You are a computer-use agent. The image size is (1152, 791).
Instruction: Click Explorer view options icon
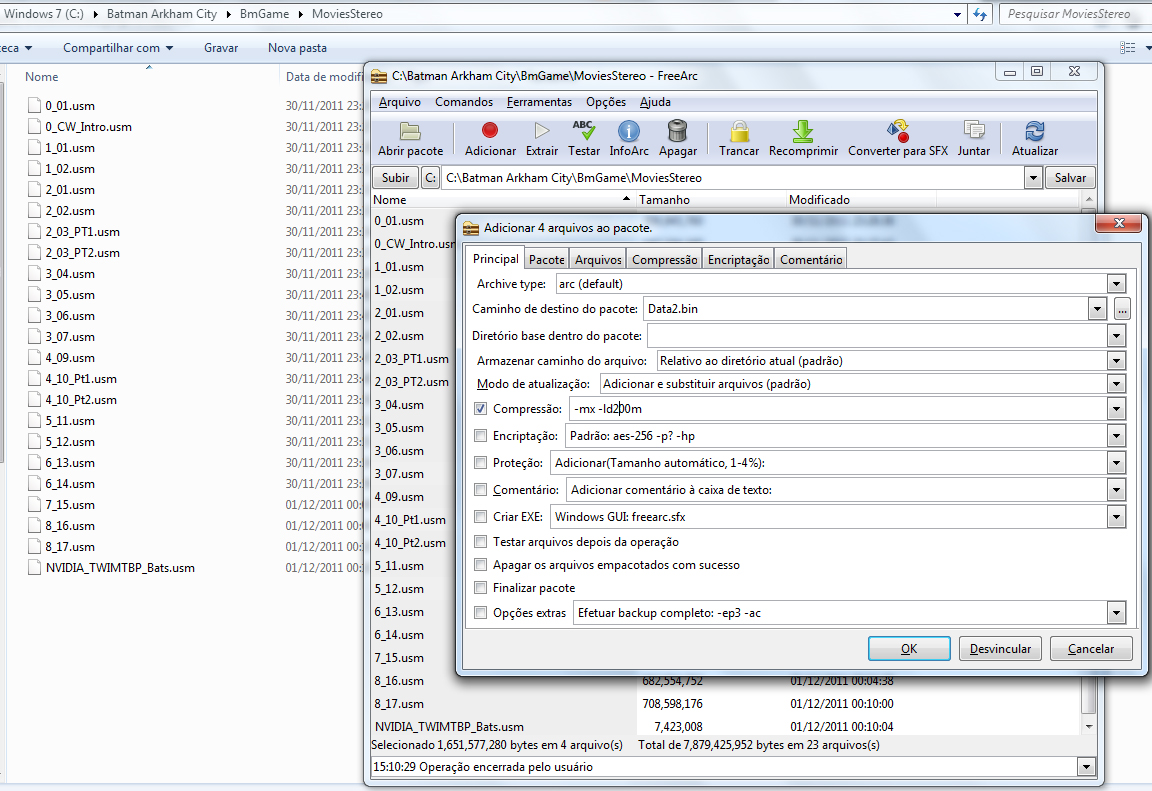(1128, 48)
